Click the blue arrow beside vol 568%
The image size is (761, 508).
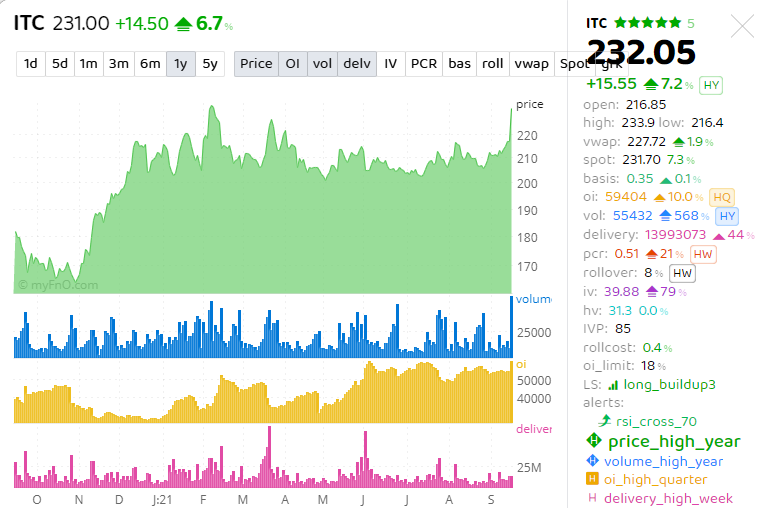665,215
